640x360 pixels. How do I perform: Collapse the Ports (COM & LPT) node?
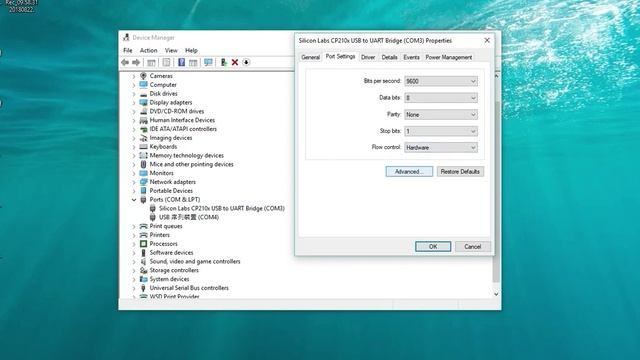point(134,200)
